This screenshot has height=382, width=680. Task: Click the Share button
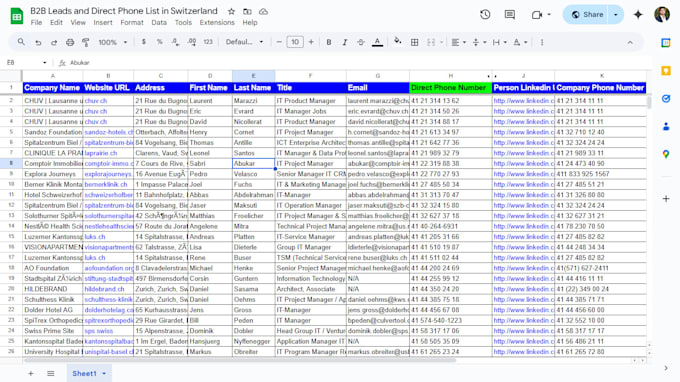point(587,15)
